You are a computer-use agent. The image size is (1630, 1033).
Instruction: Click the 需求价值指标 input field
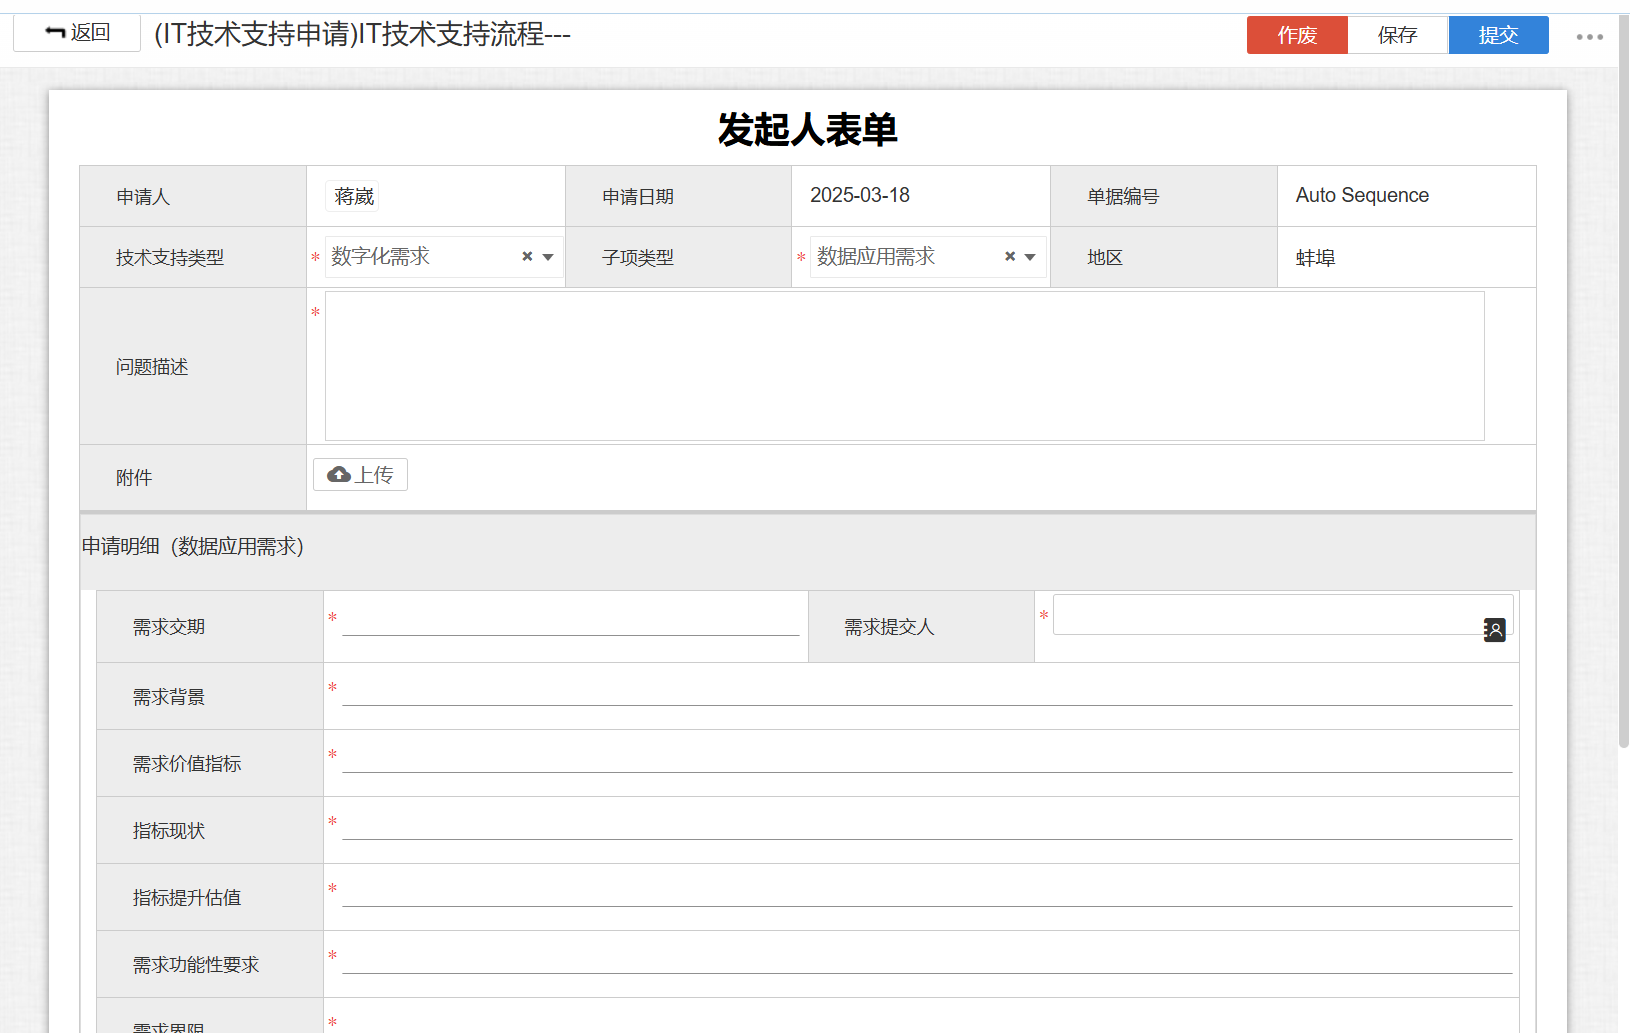926,759
